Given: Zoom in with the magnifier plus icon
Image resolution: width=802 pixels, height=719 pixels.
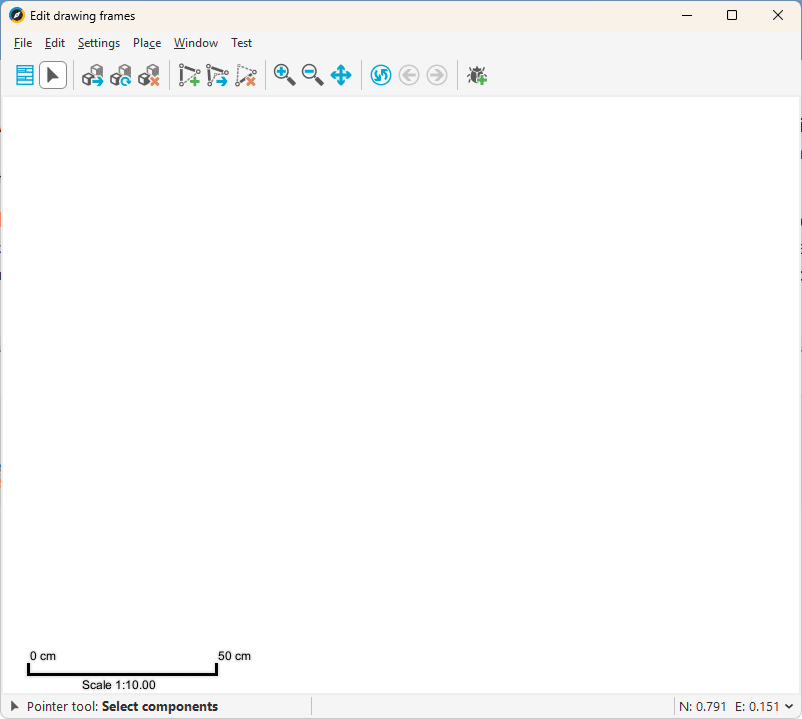Looking at the screenshot, I should pyautogui.click(x=285, y=75).
